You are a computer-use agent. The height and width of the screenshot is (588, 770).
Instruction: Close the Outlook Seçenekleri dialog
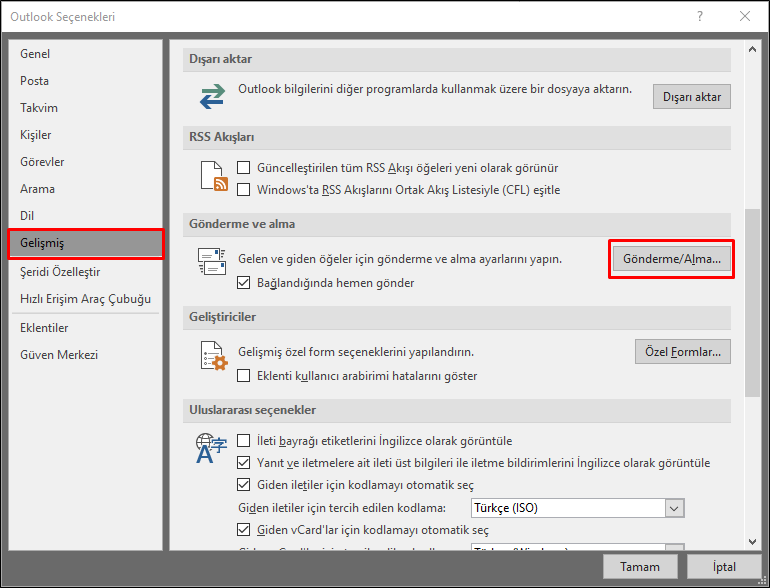(745, 16)
